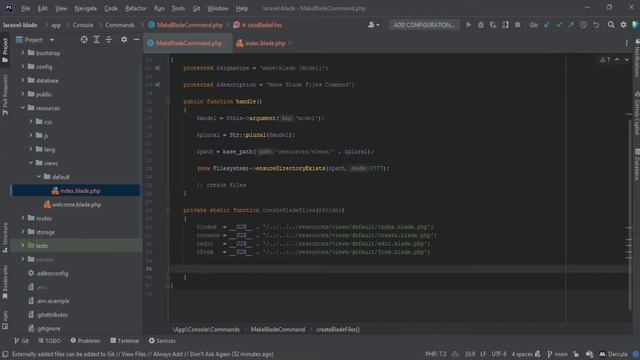Click Collapse All icon in Project panel
The image size is (640, 360).
(109, 40)
